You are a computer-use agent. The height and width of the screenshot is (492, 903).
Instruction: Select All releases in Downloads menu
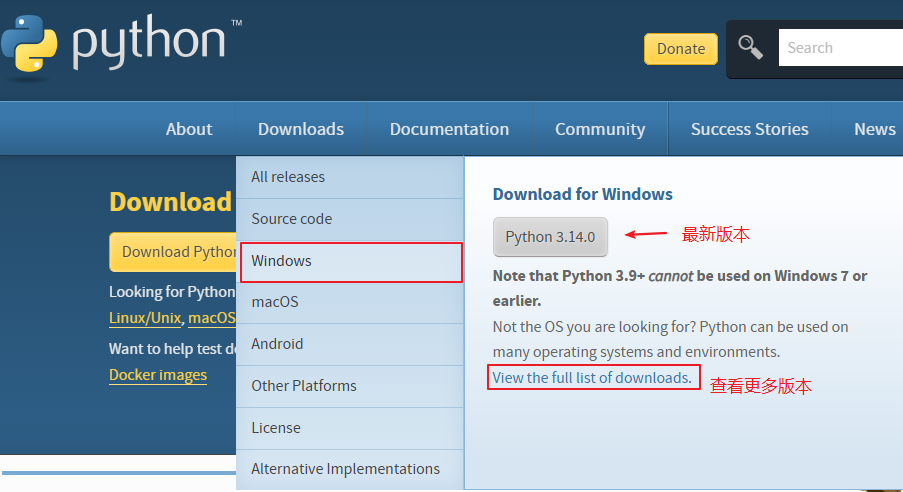tap(350, 177)
